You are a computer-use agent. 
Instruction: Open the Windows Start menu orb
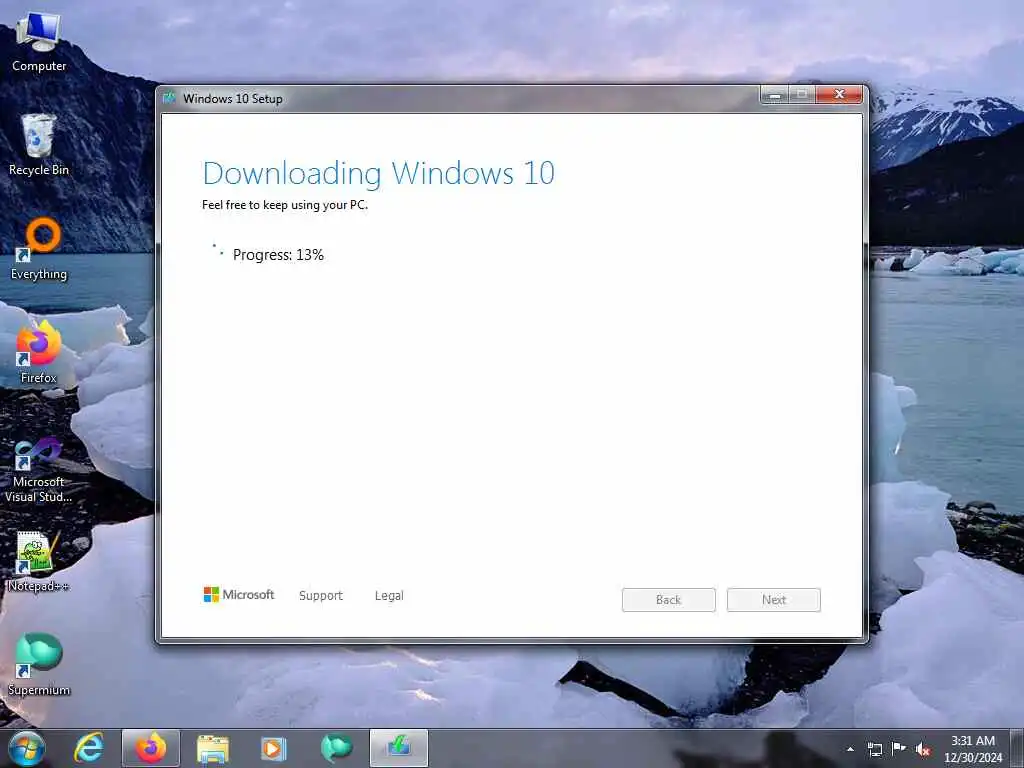[26, 748]
